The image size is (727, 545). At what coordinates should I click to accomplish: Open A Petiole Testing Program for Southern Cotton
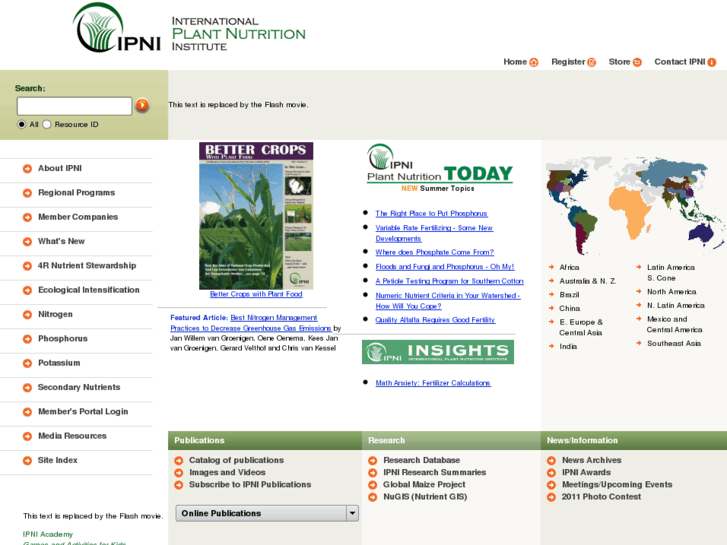(449, 281)
